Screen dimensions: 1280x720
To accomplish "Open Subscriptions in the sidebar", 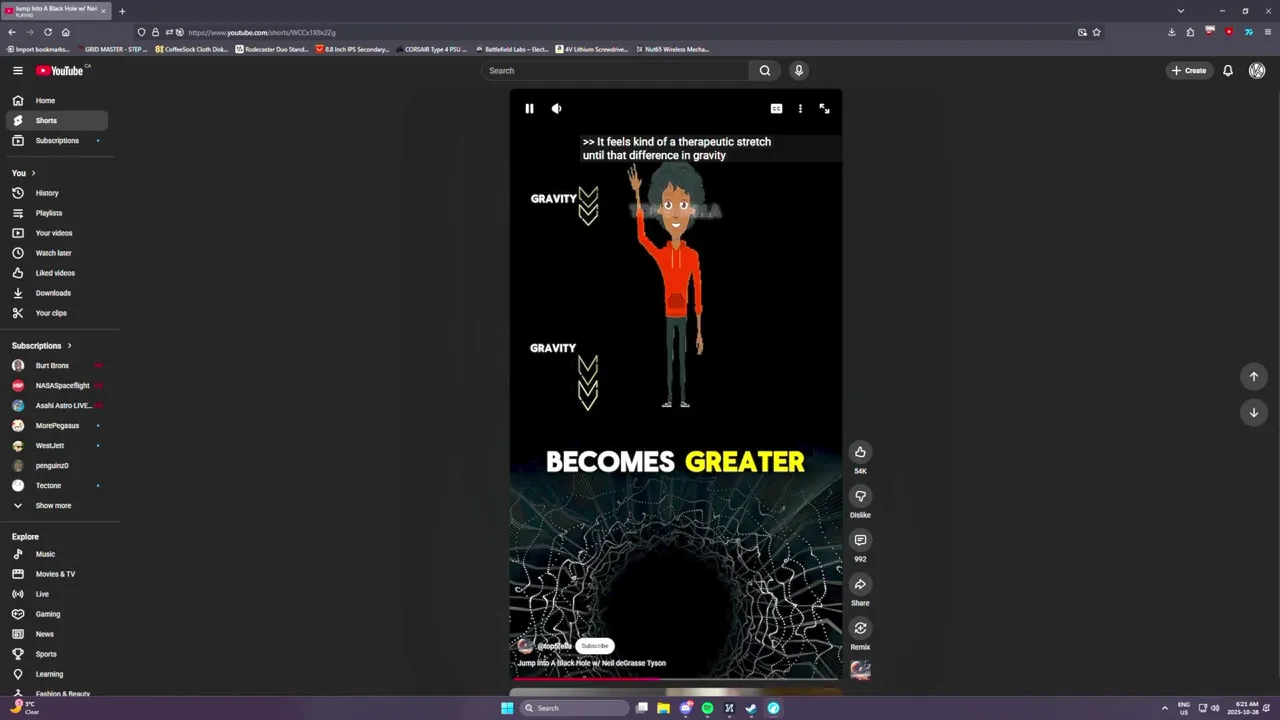I will coord(57,140).
